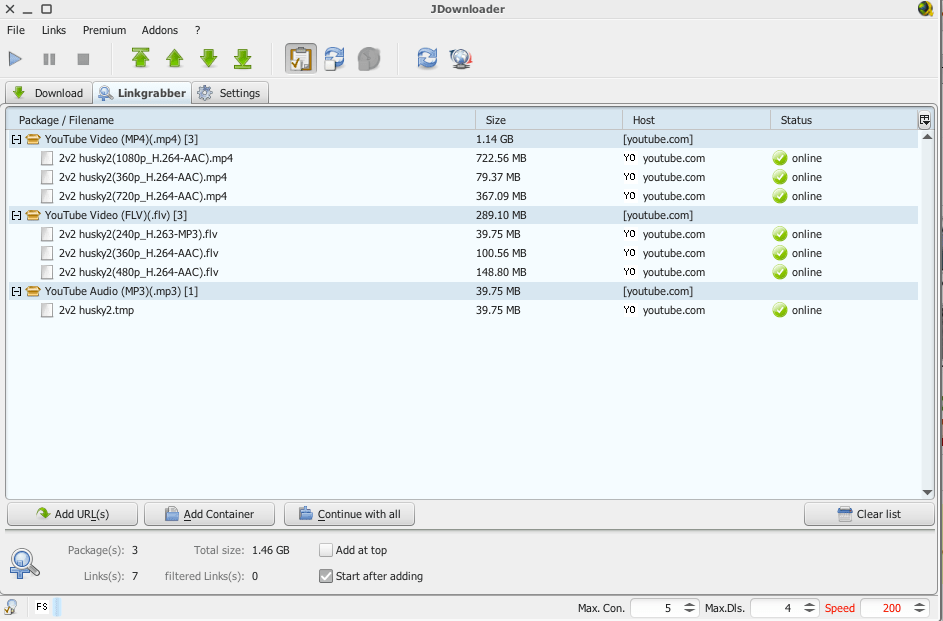Click the status bar magnifier icon at bottom left
This screenshot has width=943, height=621.
[10, 608]
